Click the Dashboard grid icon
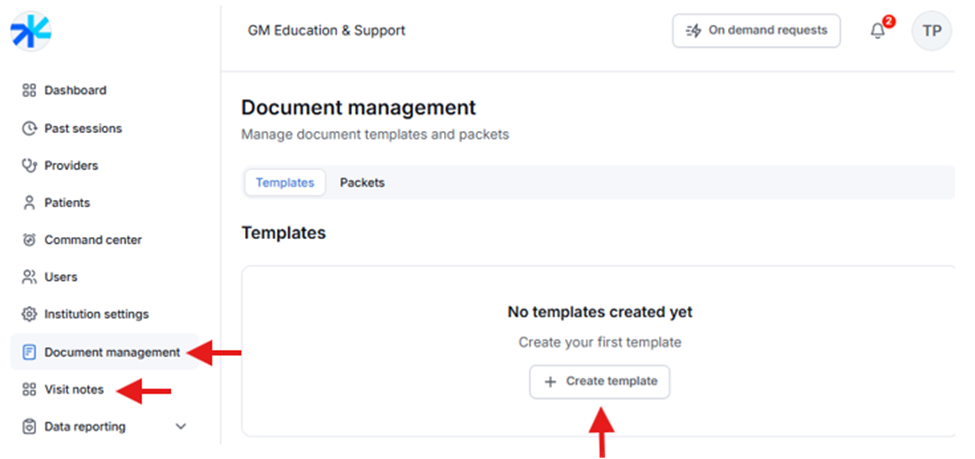The width and height of the screenshot is (975, 459). (29, 91)
